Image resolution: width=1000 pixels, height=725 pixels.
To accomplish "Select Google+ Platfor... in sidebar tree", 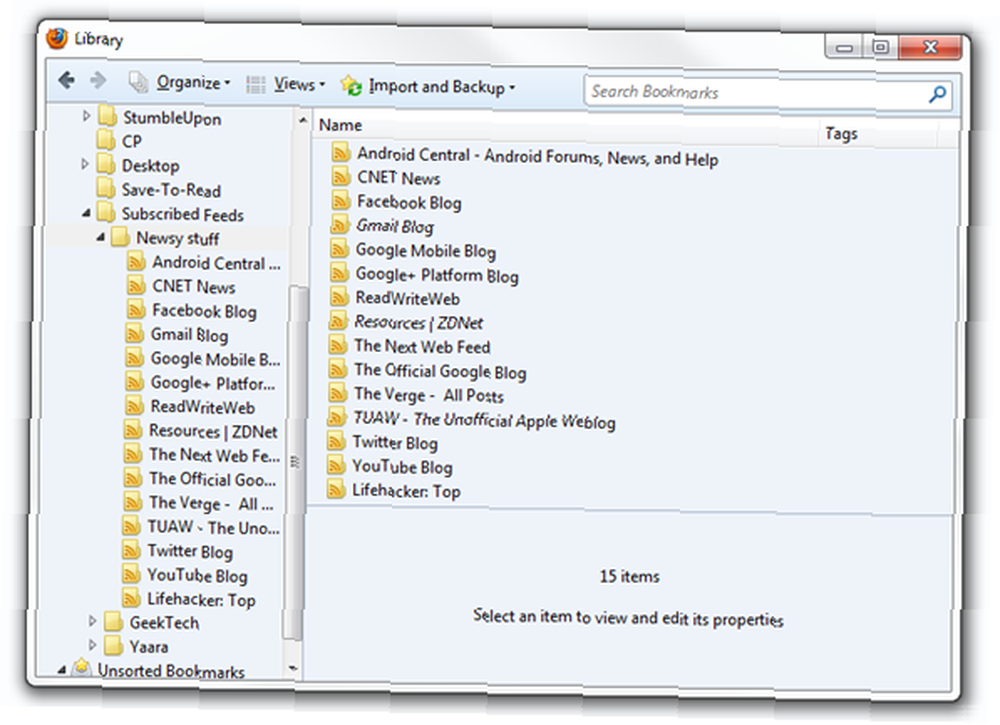I will [x=212, y=383].
